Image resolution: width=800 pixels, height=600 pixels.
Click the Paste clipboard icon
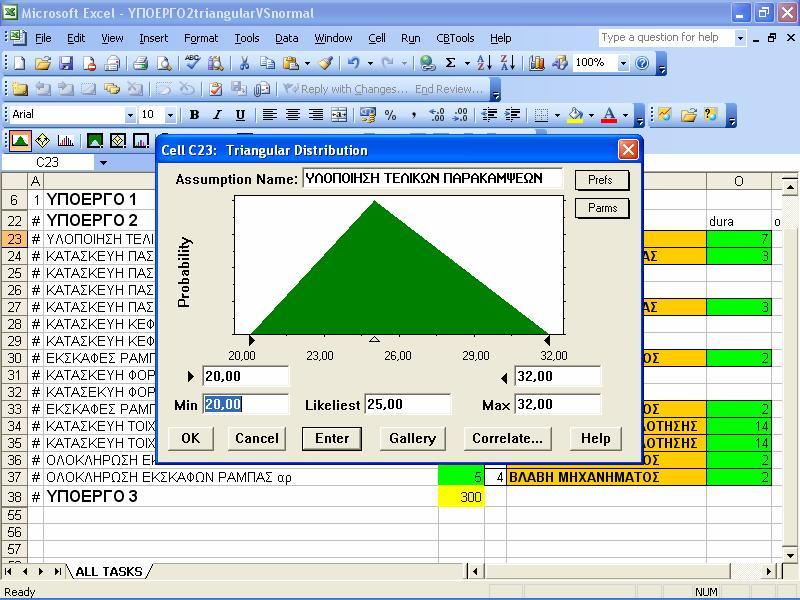[290, 63]
